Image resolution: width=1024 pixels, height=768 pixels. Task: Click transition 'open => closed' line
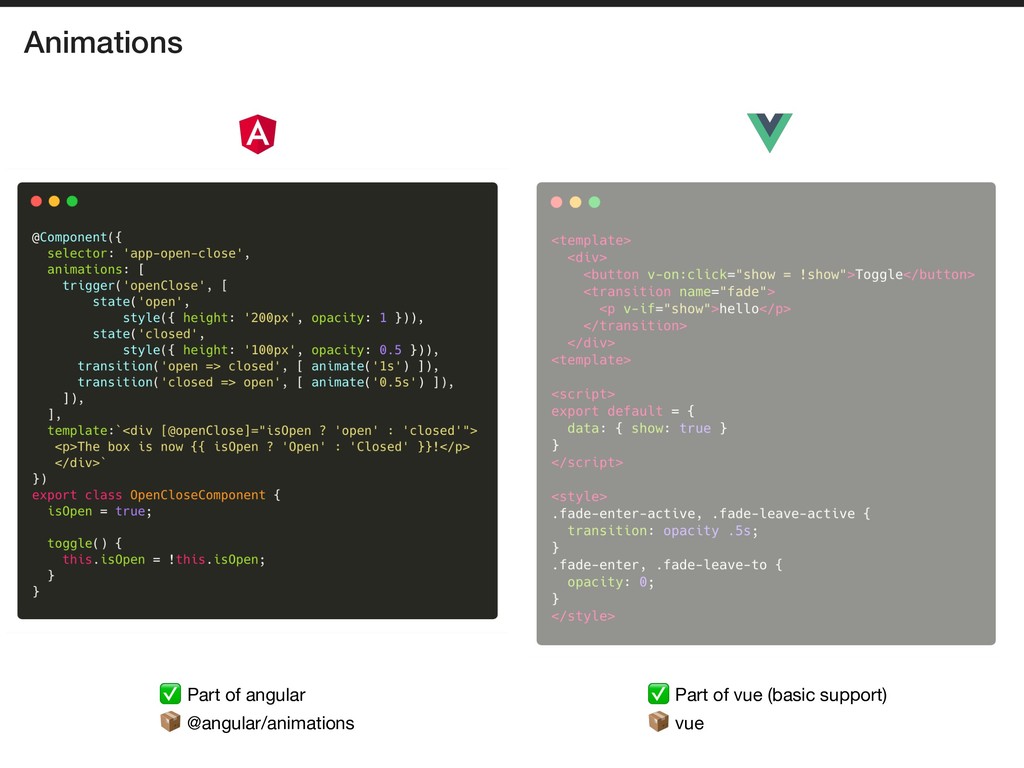click(258, 366)
